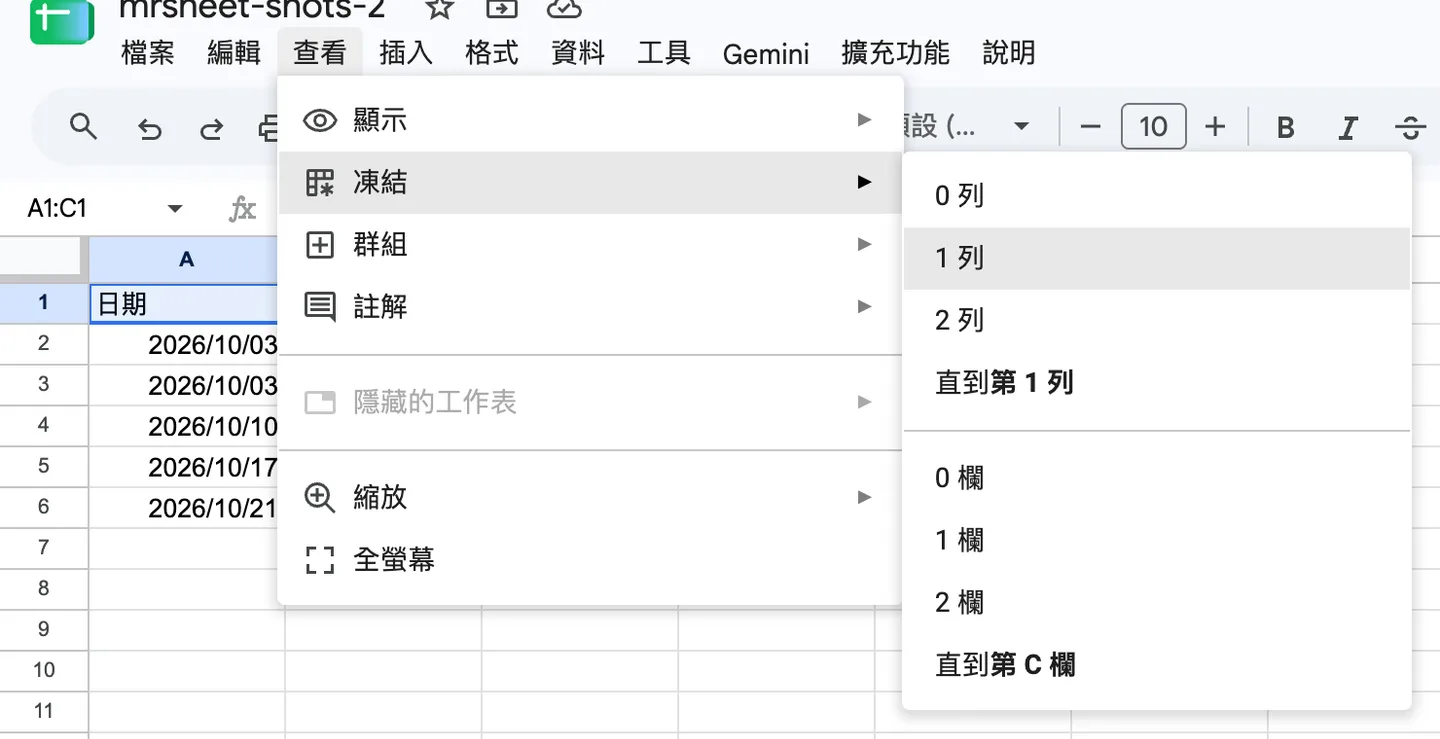The image size is (1440, 739).
Task: Freeze two columns with 2 欄
Action: (1156, 602)
